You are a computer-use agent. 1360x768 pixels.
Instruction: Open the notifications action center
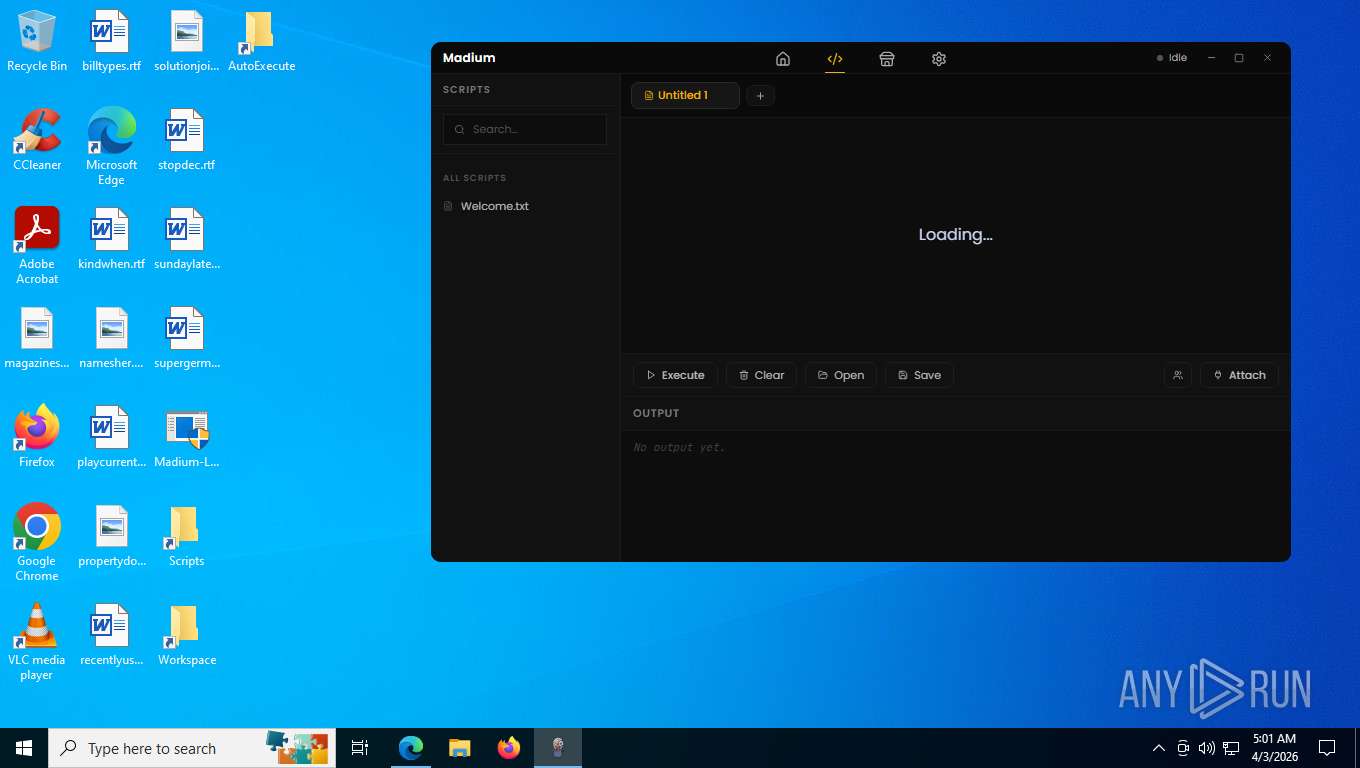tap(1327, 748)
